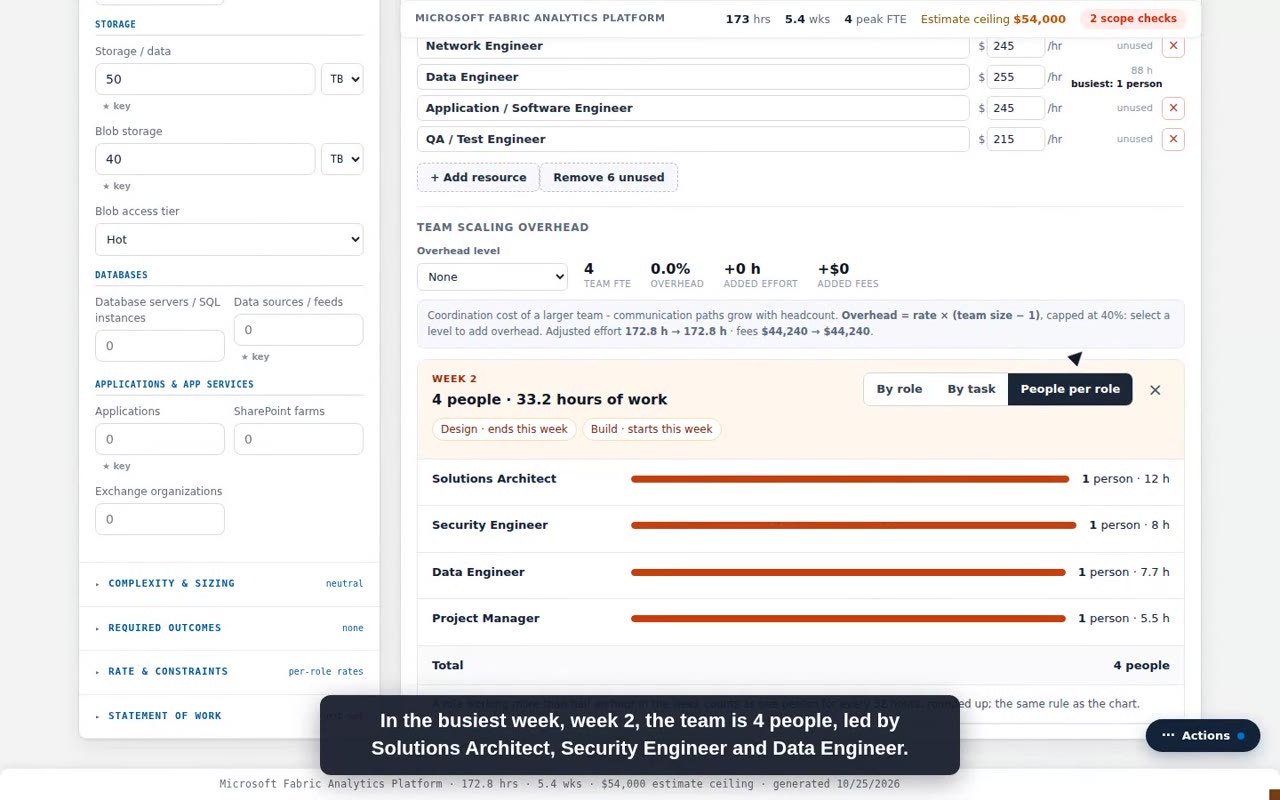Expand the Rate & Constraints section
Image resolution: width=1280 pixels, height=800 pixels.
(x=229, y=671)
